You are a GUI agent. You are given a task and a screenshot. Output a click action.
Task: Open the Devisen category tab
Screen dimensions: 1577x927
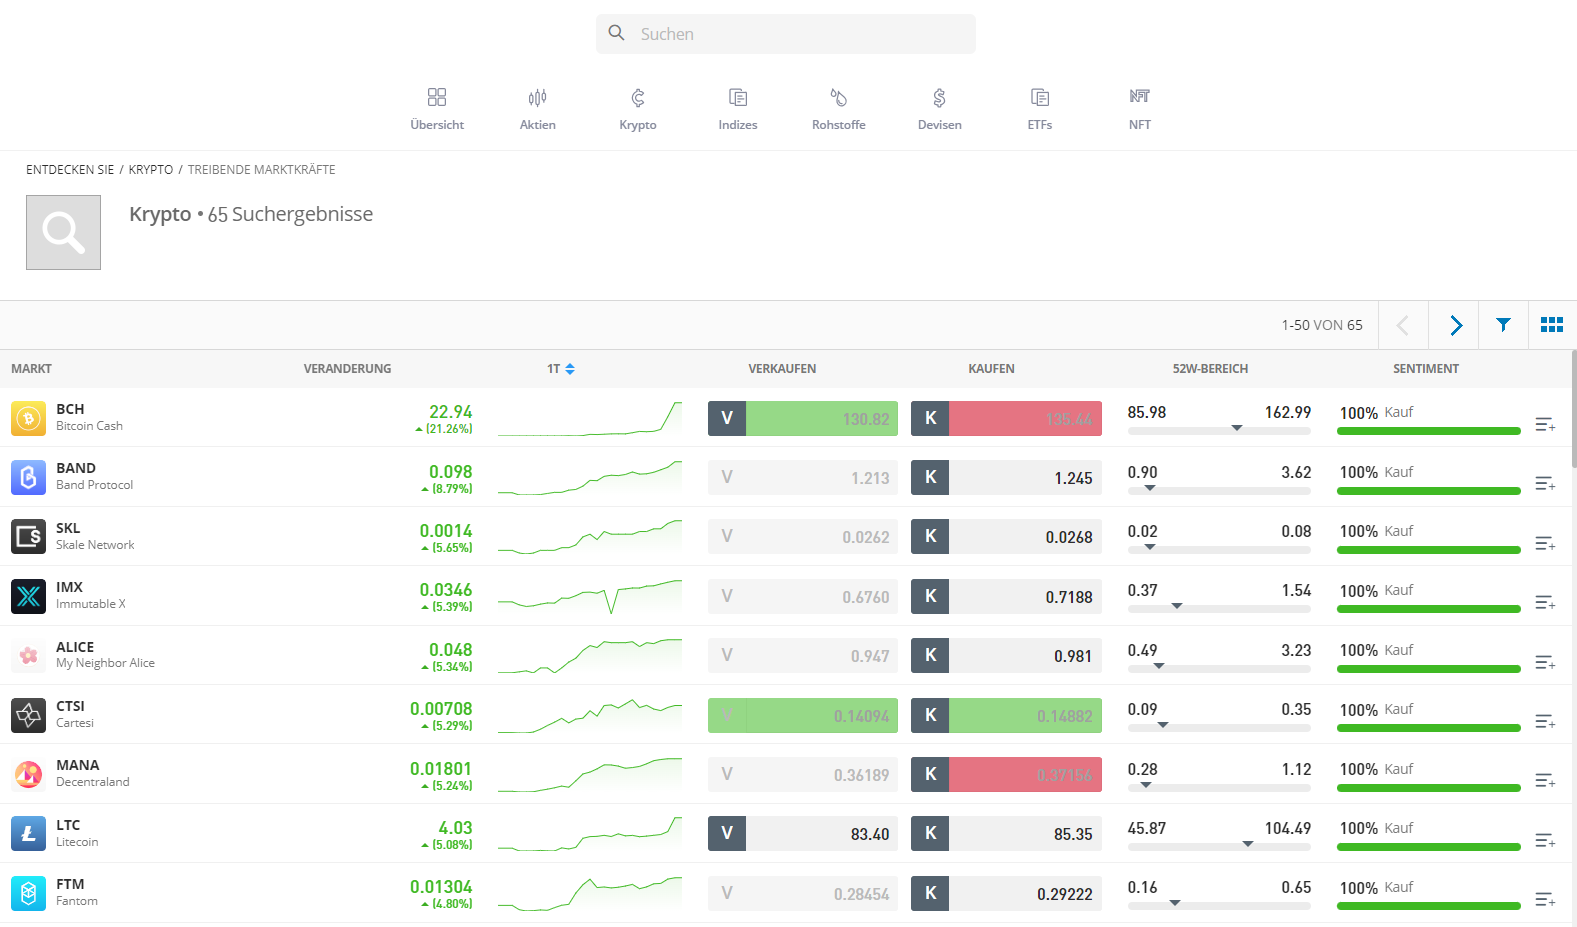(940, 109)
